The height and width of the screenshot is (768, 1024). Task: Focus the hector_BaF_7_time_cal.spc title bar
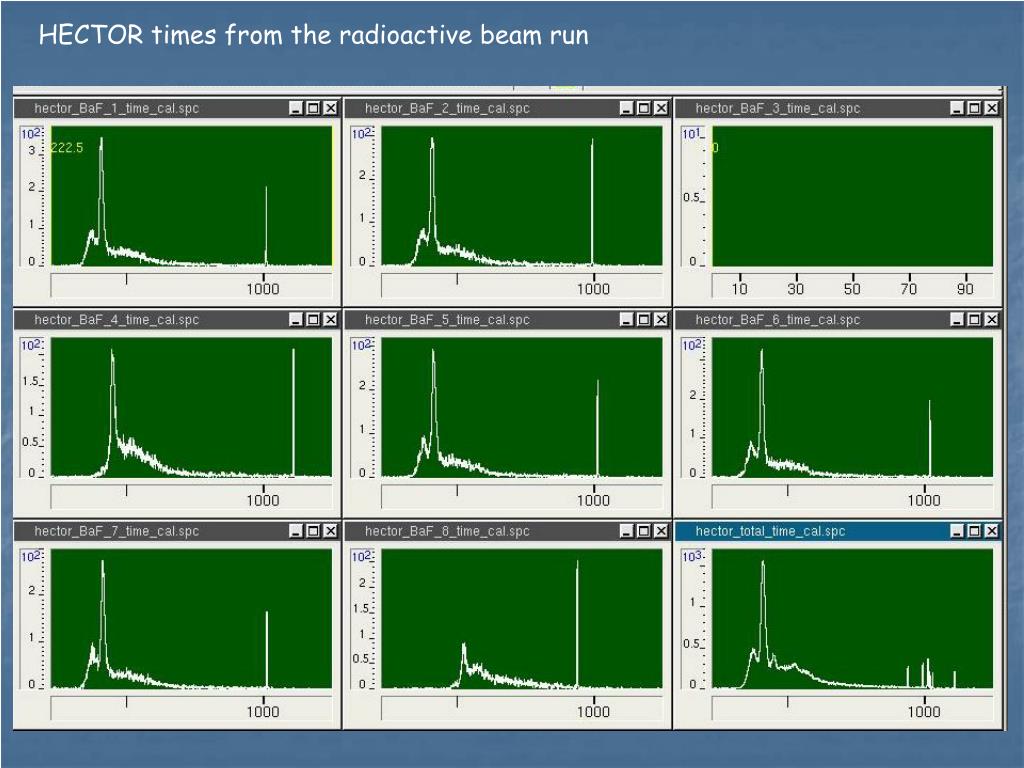[x=176, y=531]
